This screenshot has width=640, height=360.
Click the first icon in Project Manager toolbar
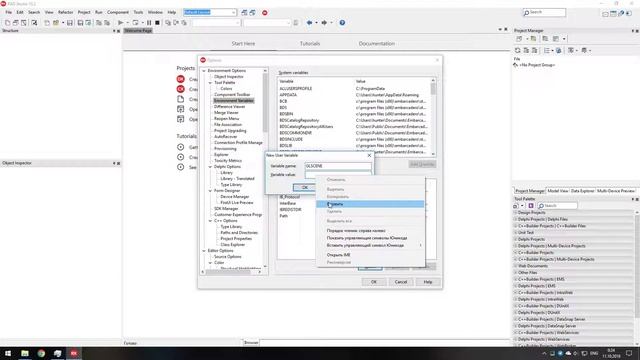click(x=519, y=39)
